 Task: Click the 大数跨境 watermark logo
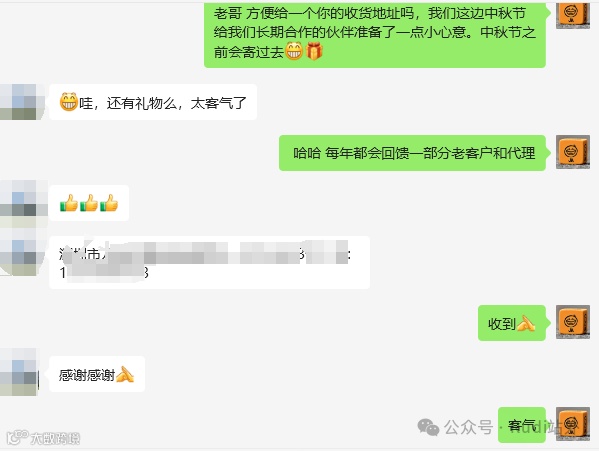pyautogui.click(x=44, y=438)
